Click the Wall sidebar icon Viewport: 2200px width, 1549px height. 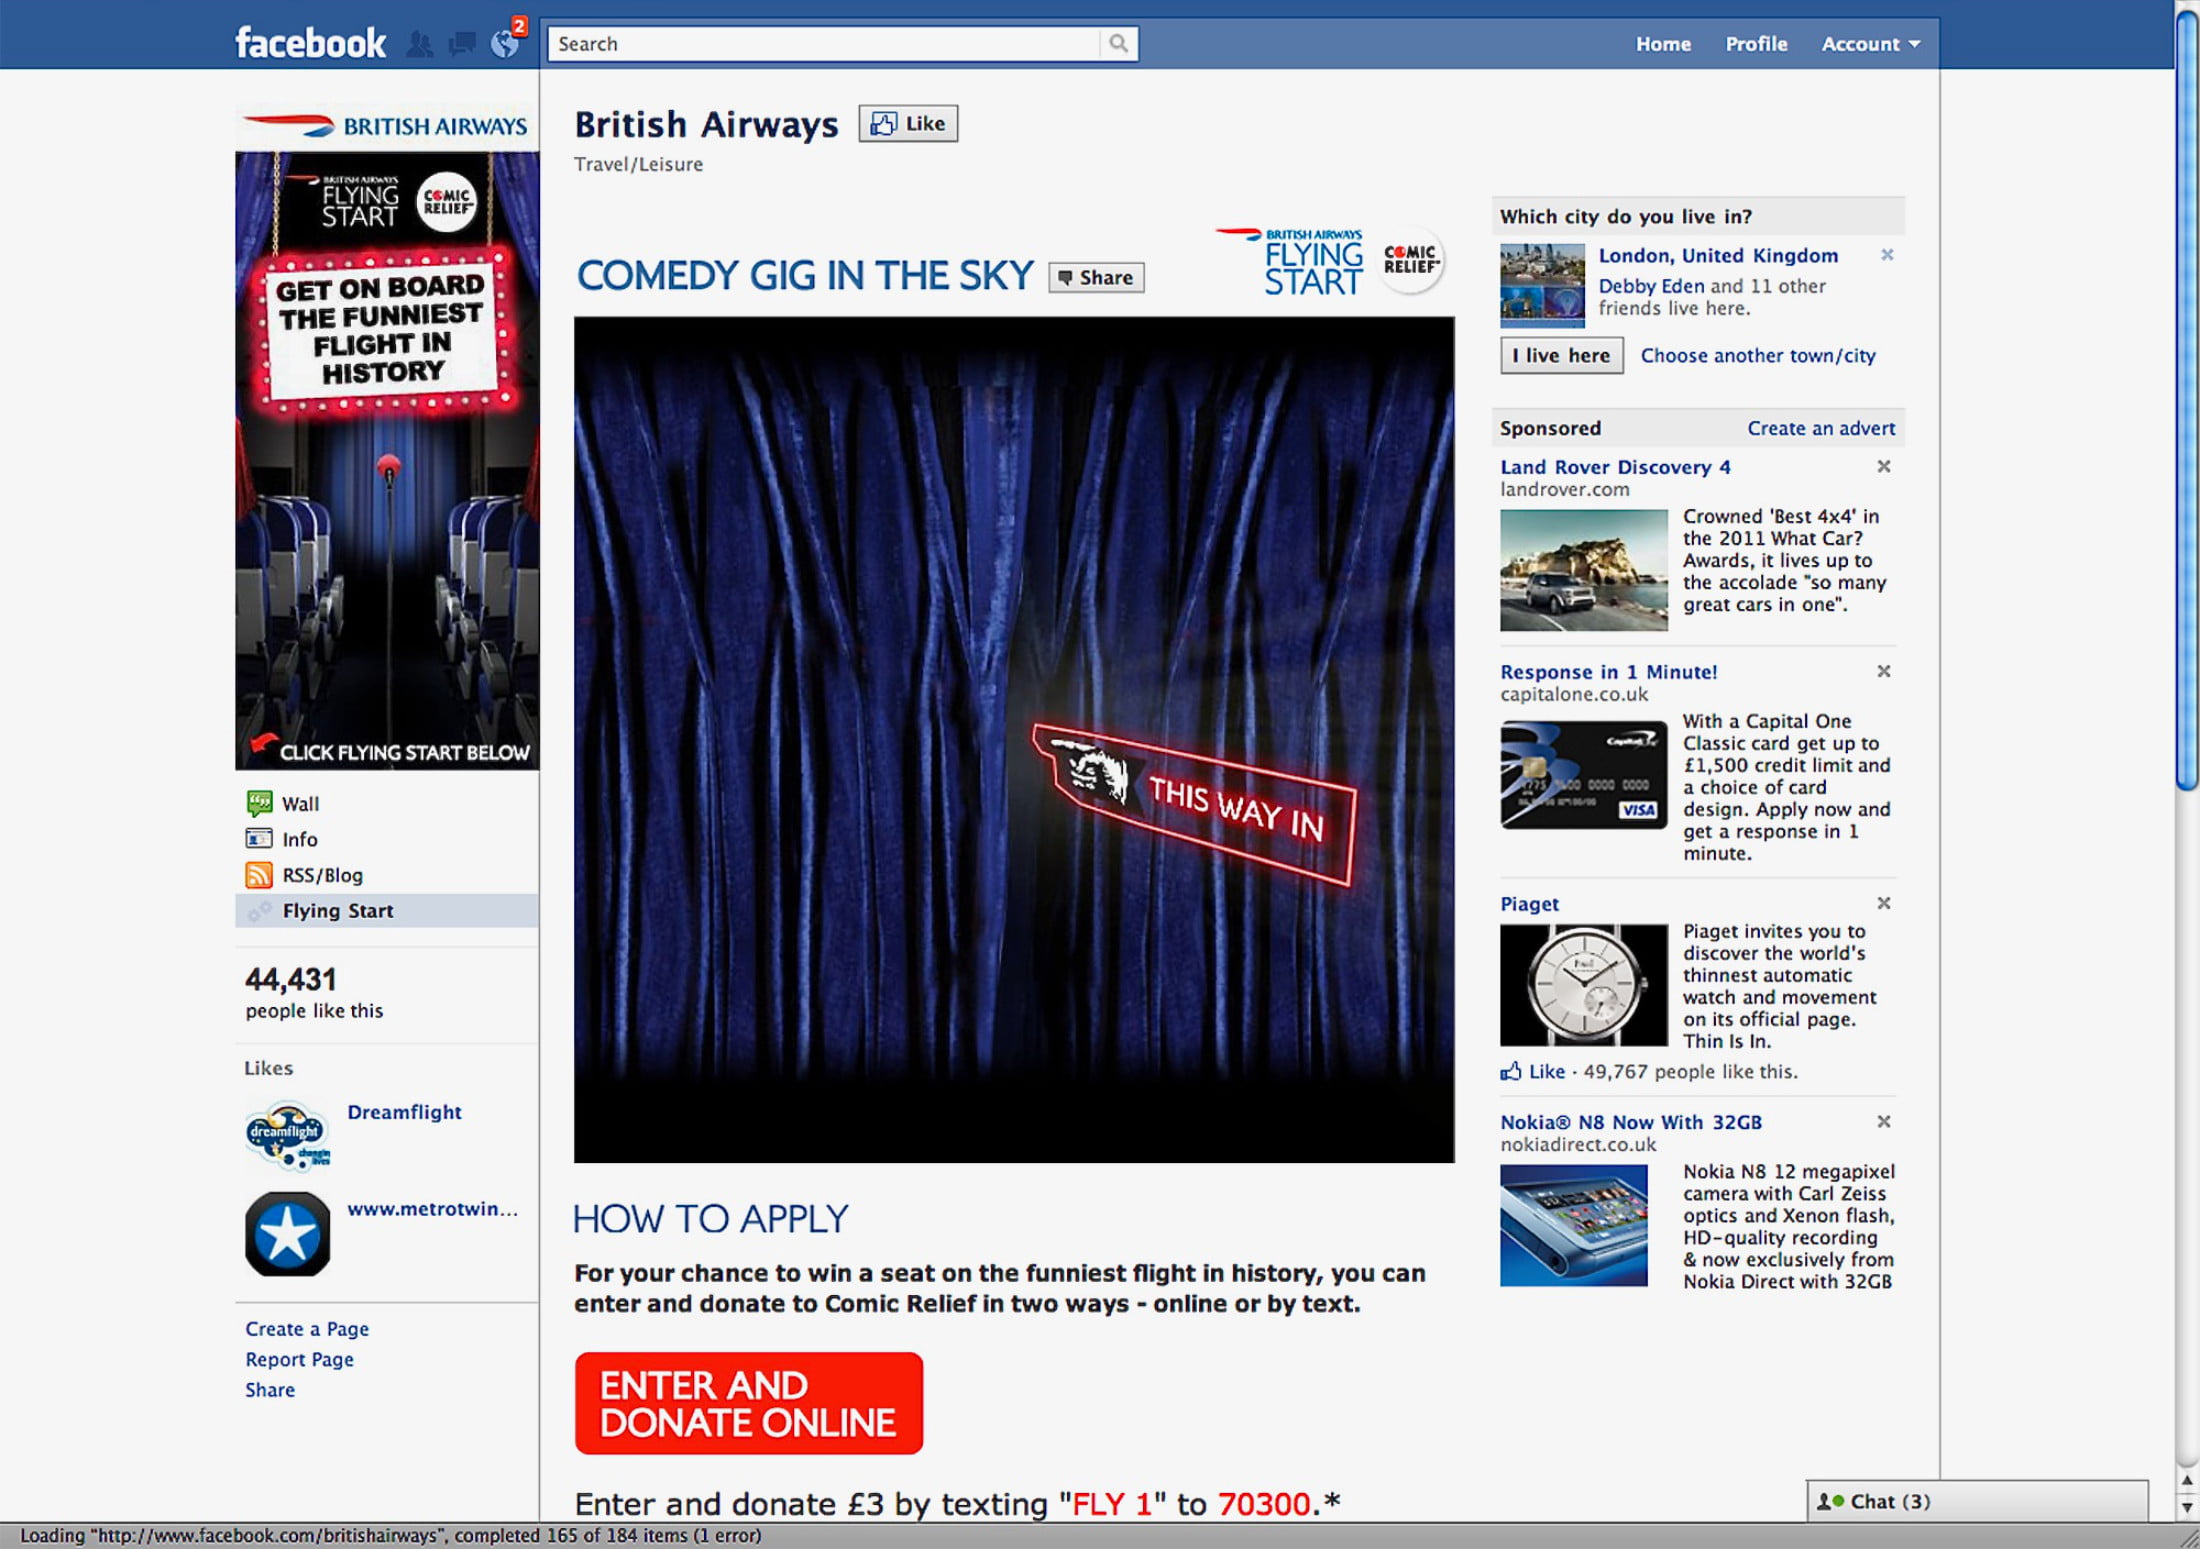[x=259, y=803]
